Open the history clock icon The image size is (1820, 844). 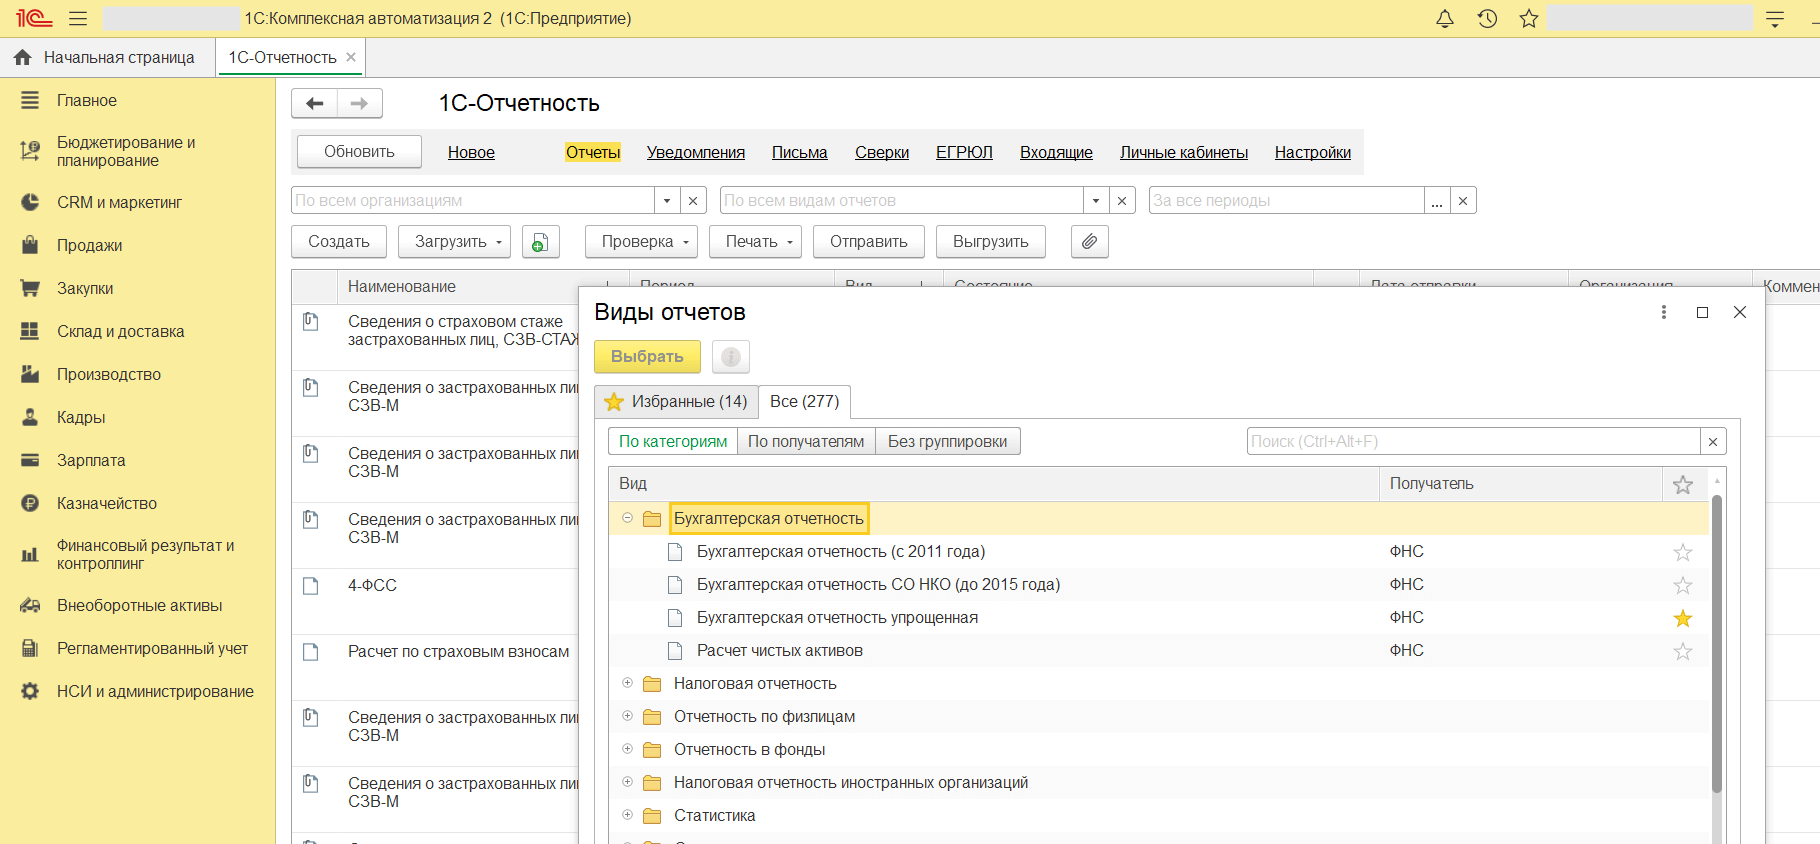[1487, 19]
